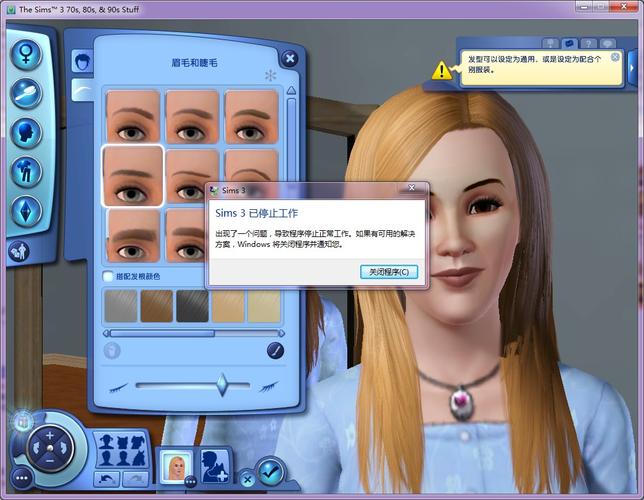Image resolution: width=644 pixels, height=500 pixels.
Task: Click the undo arrow button
Action: (x=107, y=479)
